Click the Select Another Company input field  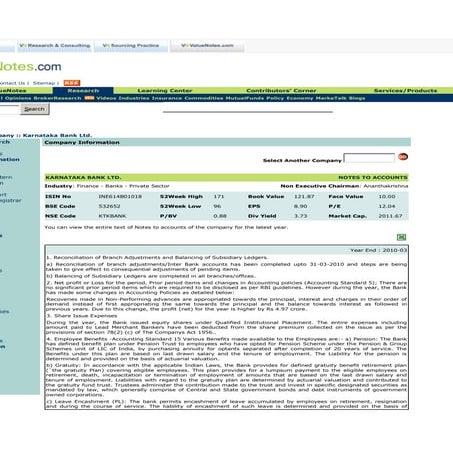(x=369, y=158)
